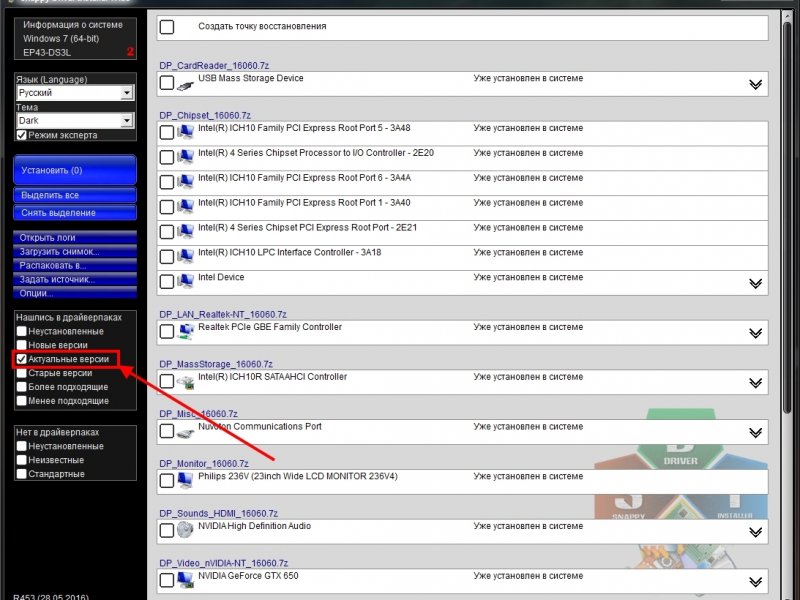Select the USB Mass Storage Device checkbox
Screen dimensions: 800x600
167,83
